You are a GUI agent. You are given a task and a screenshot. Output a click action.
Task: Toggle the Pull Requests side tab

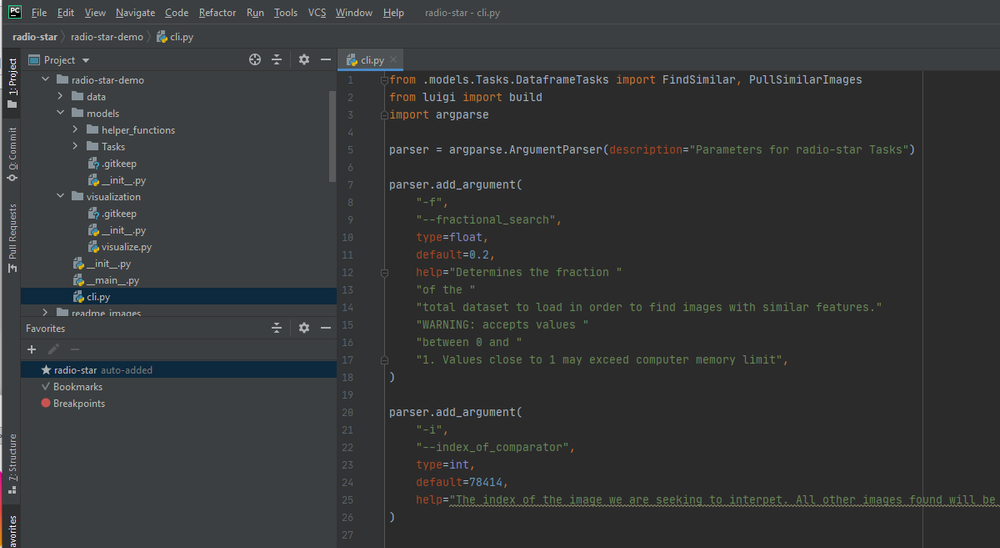click(11, 238)
